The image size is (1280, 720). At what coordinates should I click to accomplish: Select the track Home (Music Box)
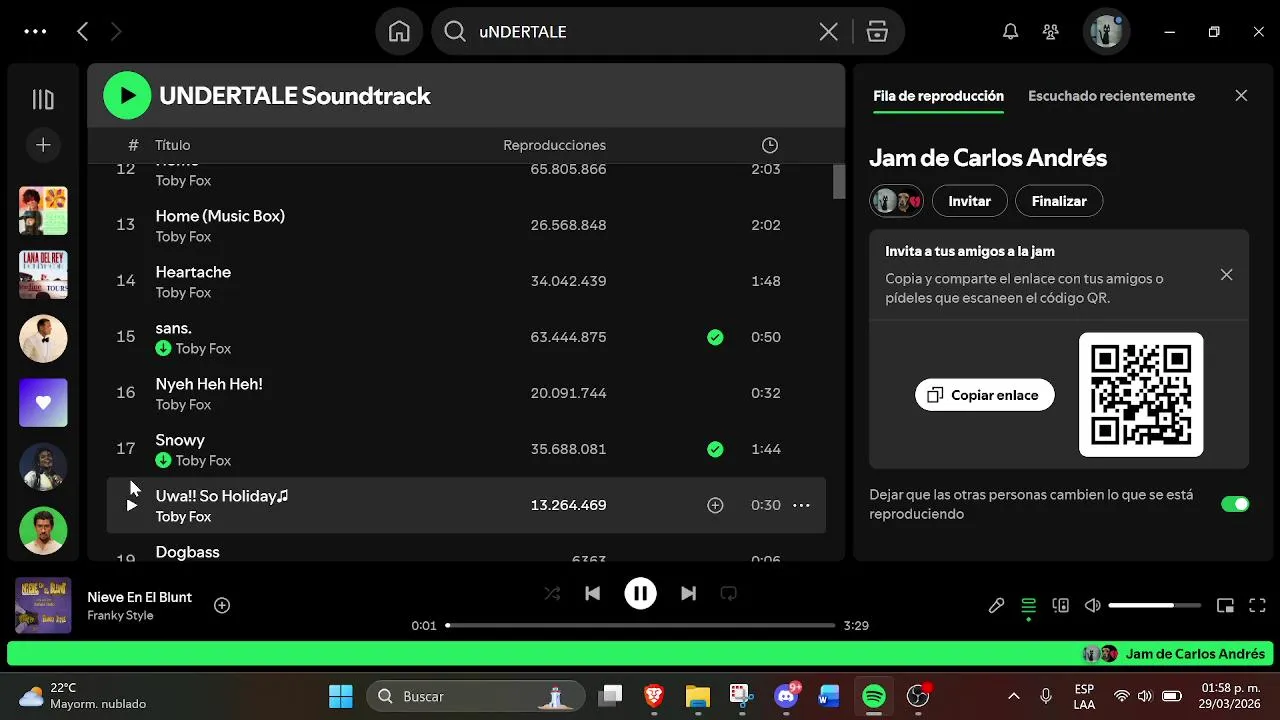pos(466,225)
